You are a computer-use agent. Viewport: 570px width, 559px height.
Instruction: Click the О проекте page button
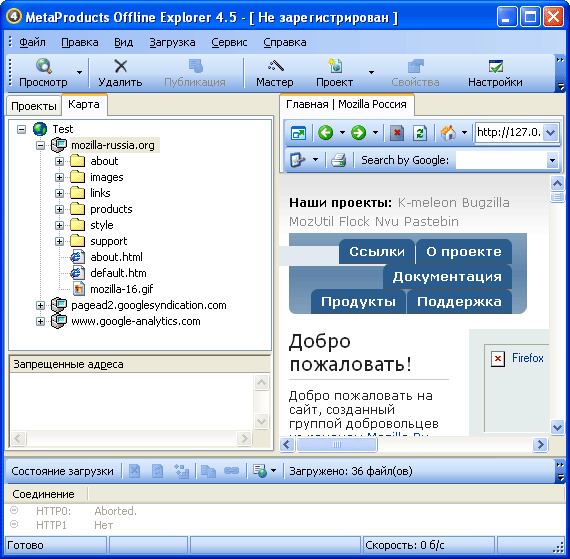coord(464,252)
